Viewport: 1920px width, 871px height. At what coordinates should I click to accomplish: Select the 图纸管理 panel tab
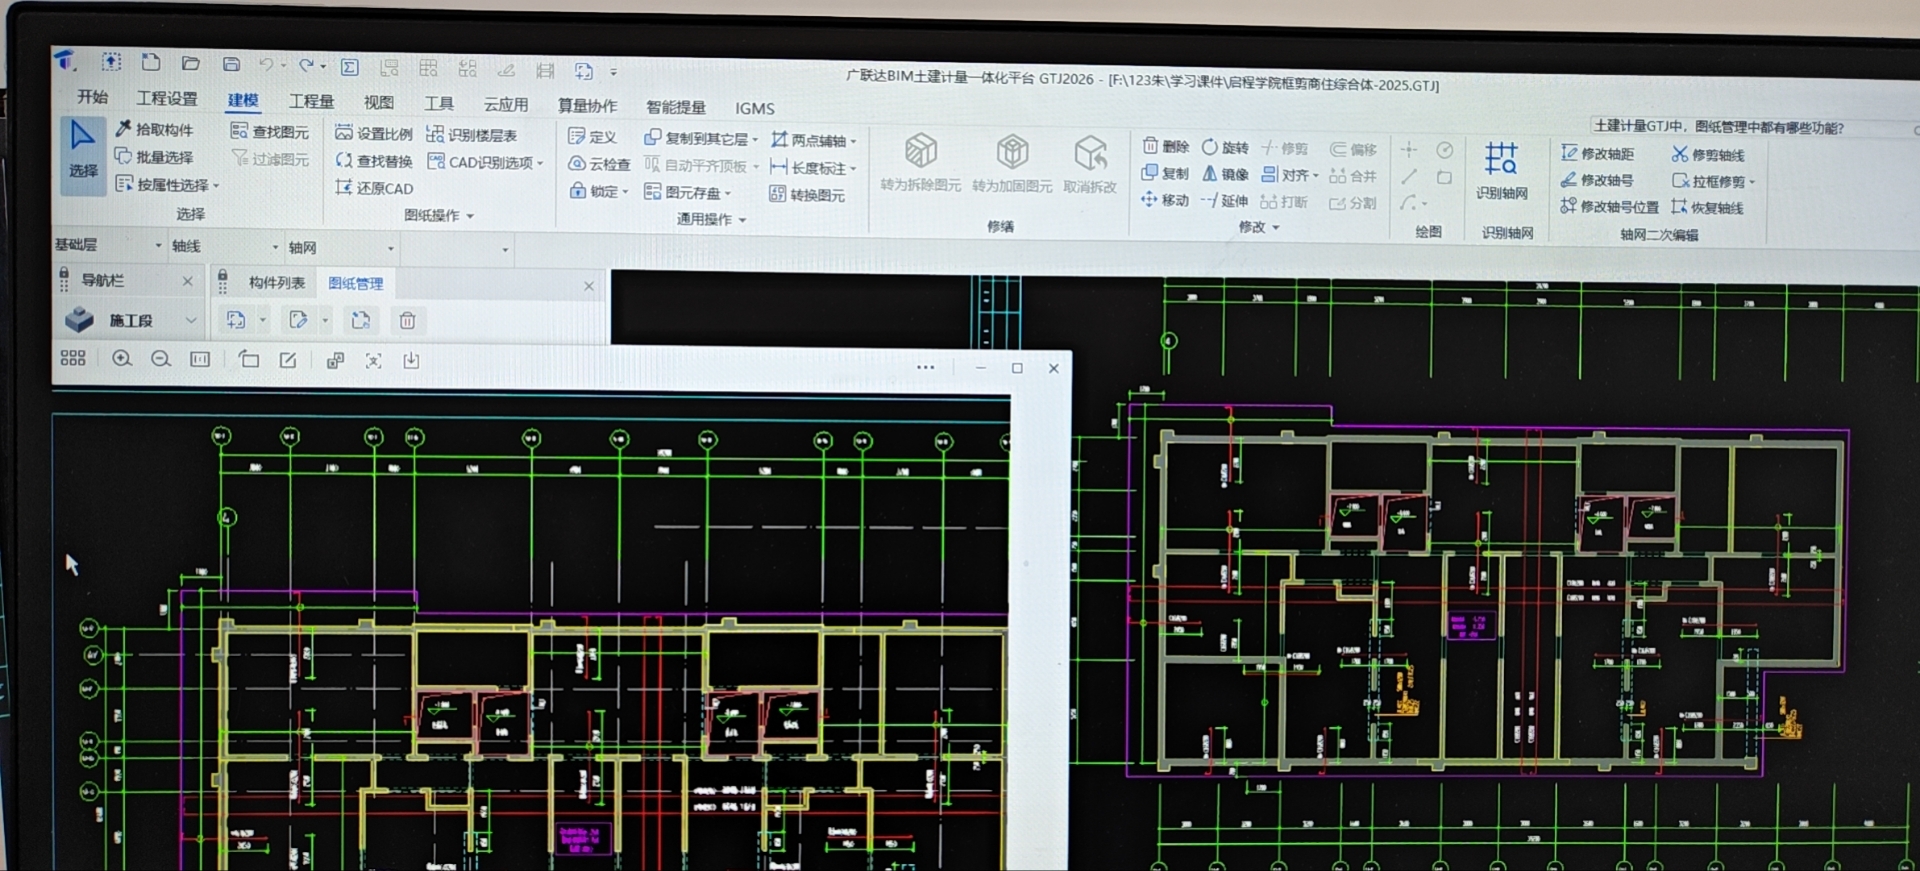[x=356, y=283]
